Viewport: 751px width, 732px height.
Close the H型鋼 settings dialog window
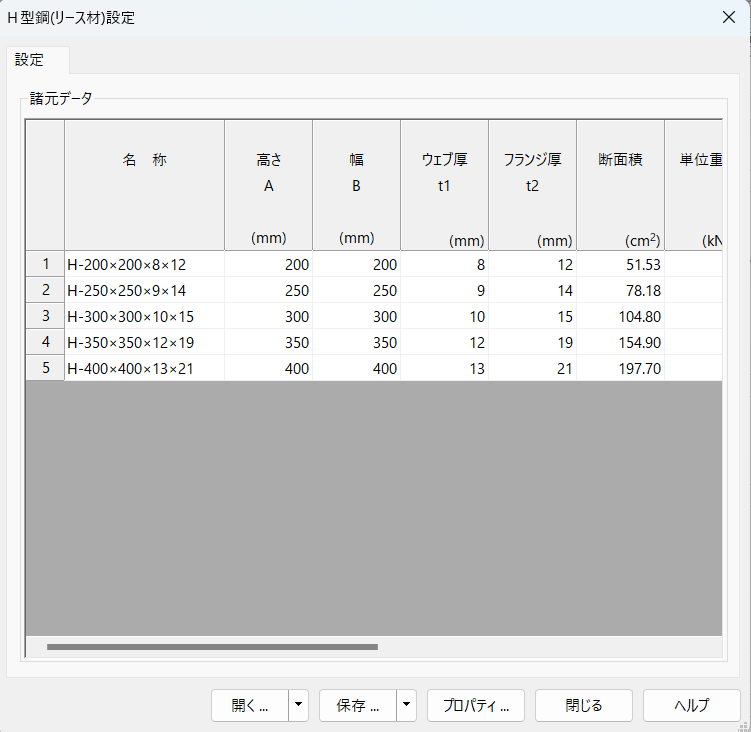click(728, 17)
